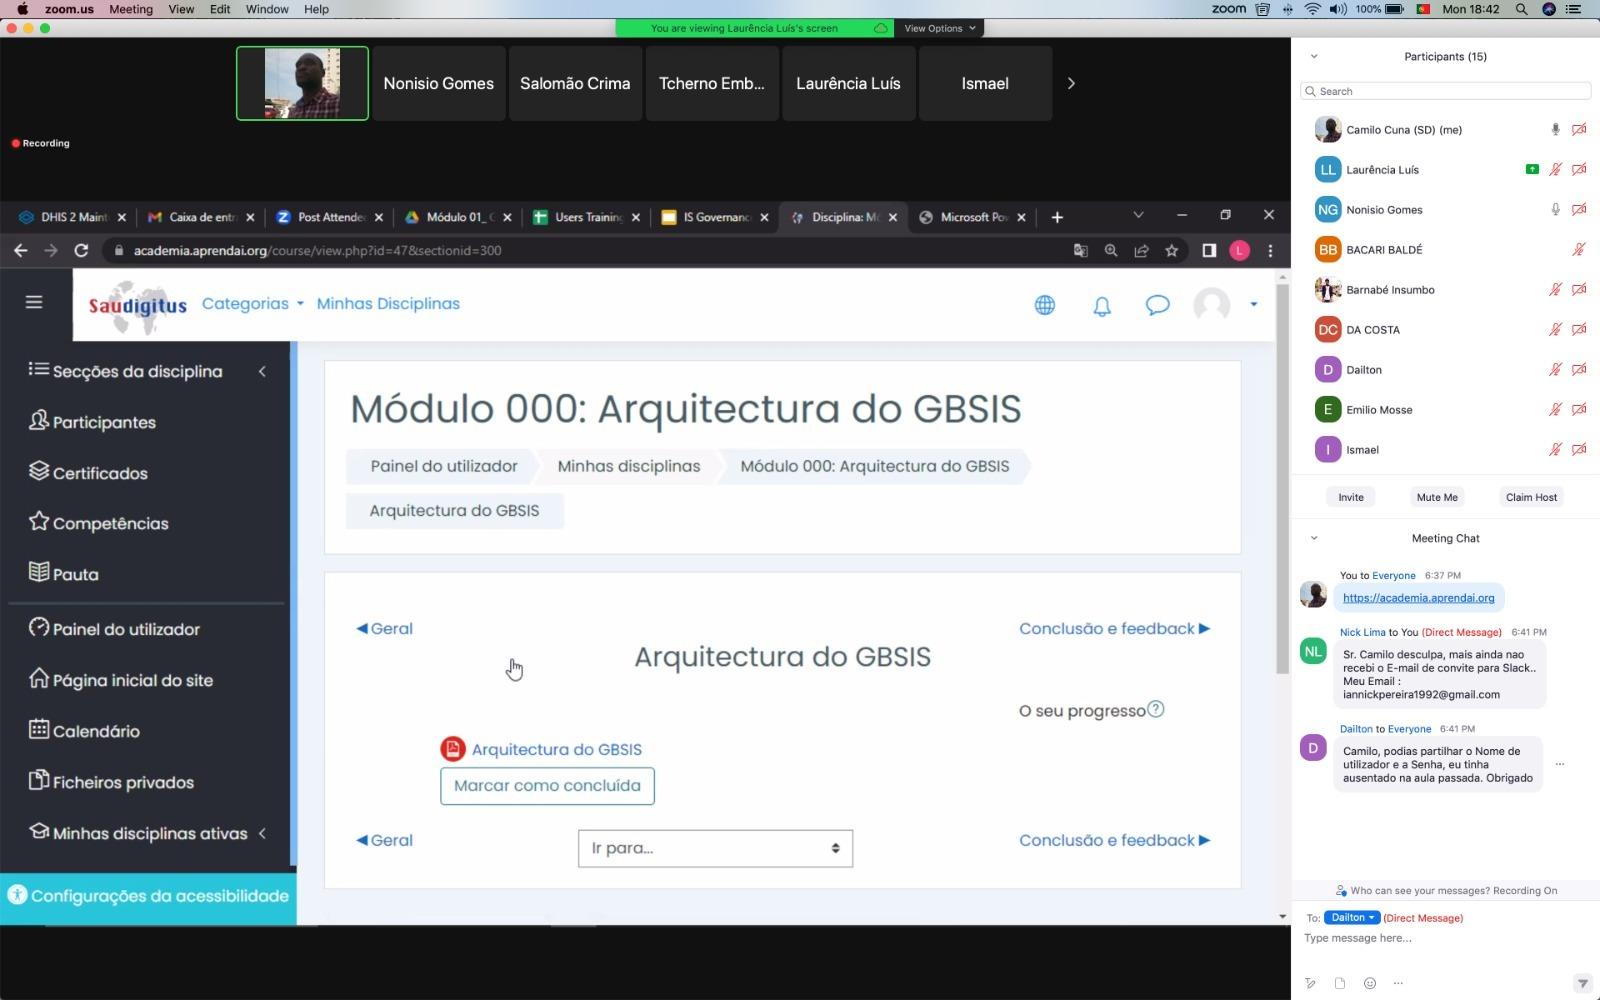1600x1000 pixels.
Task: Toggle microphone for Camilo Cuna
Action: tap(1555, 130)
